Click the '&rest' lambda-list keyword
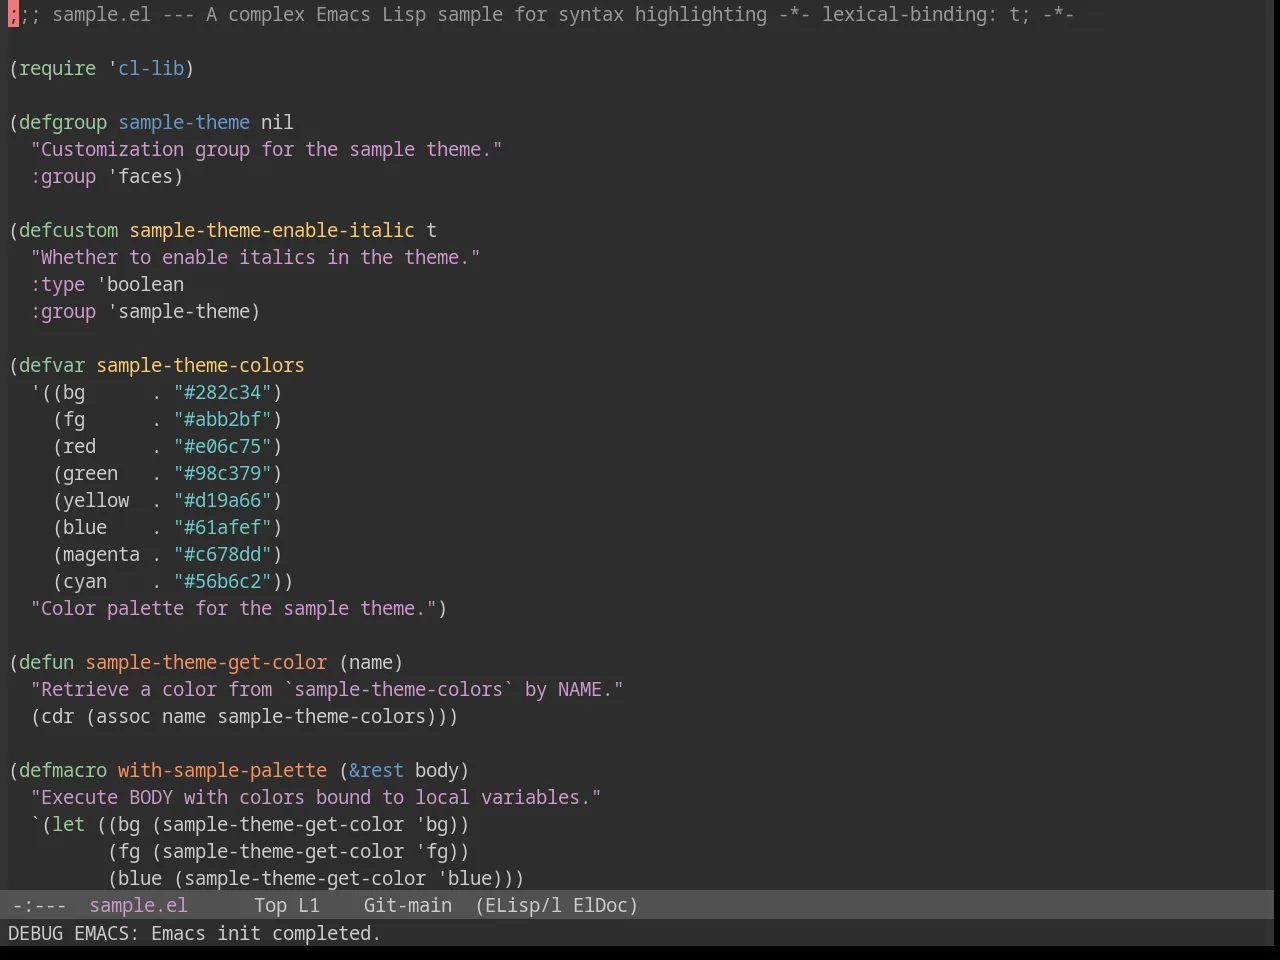1280x960 pixels. tap(376, 770)
